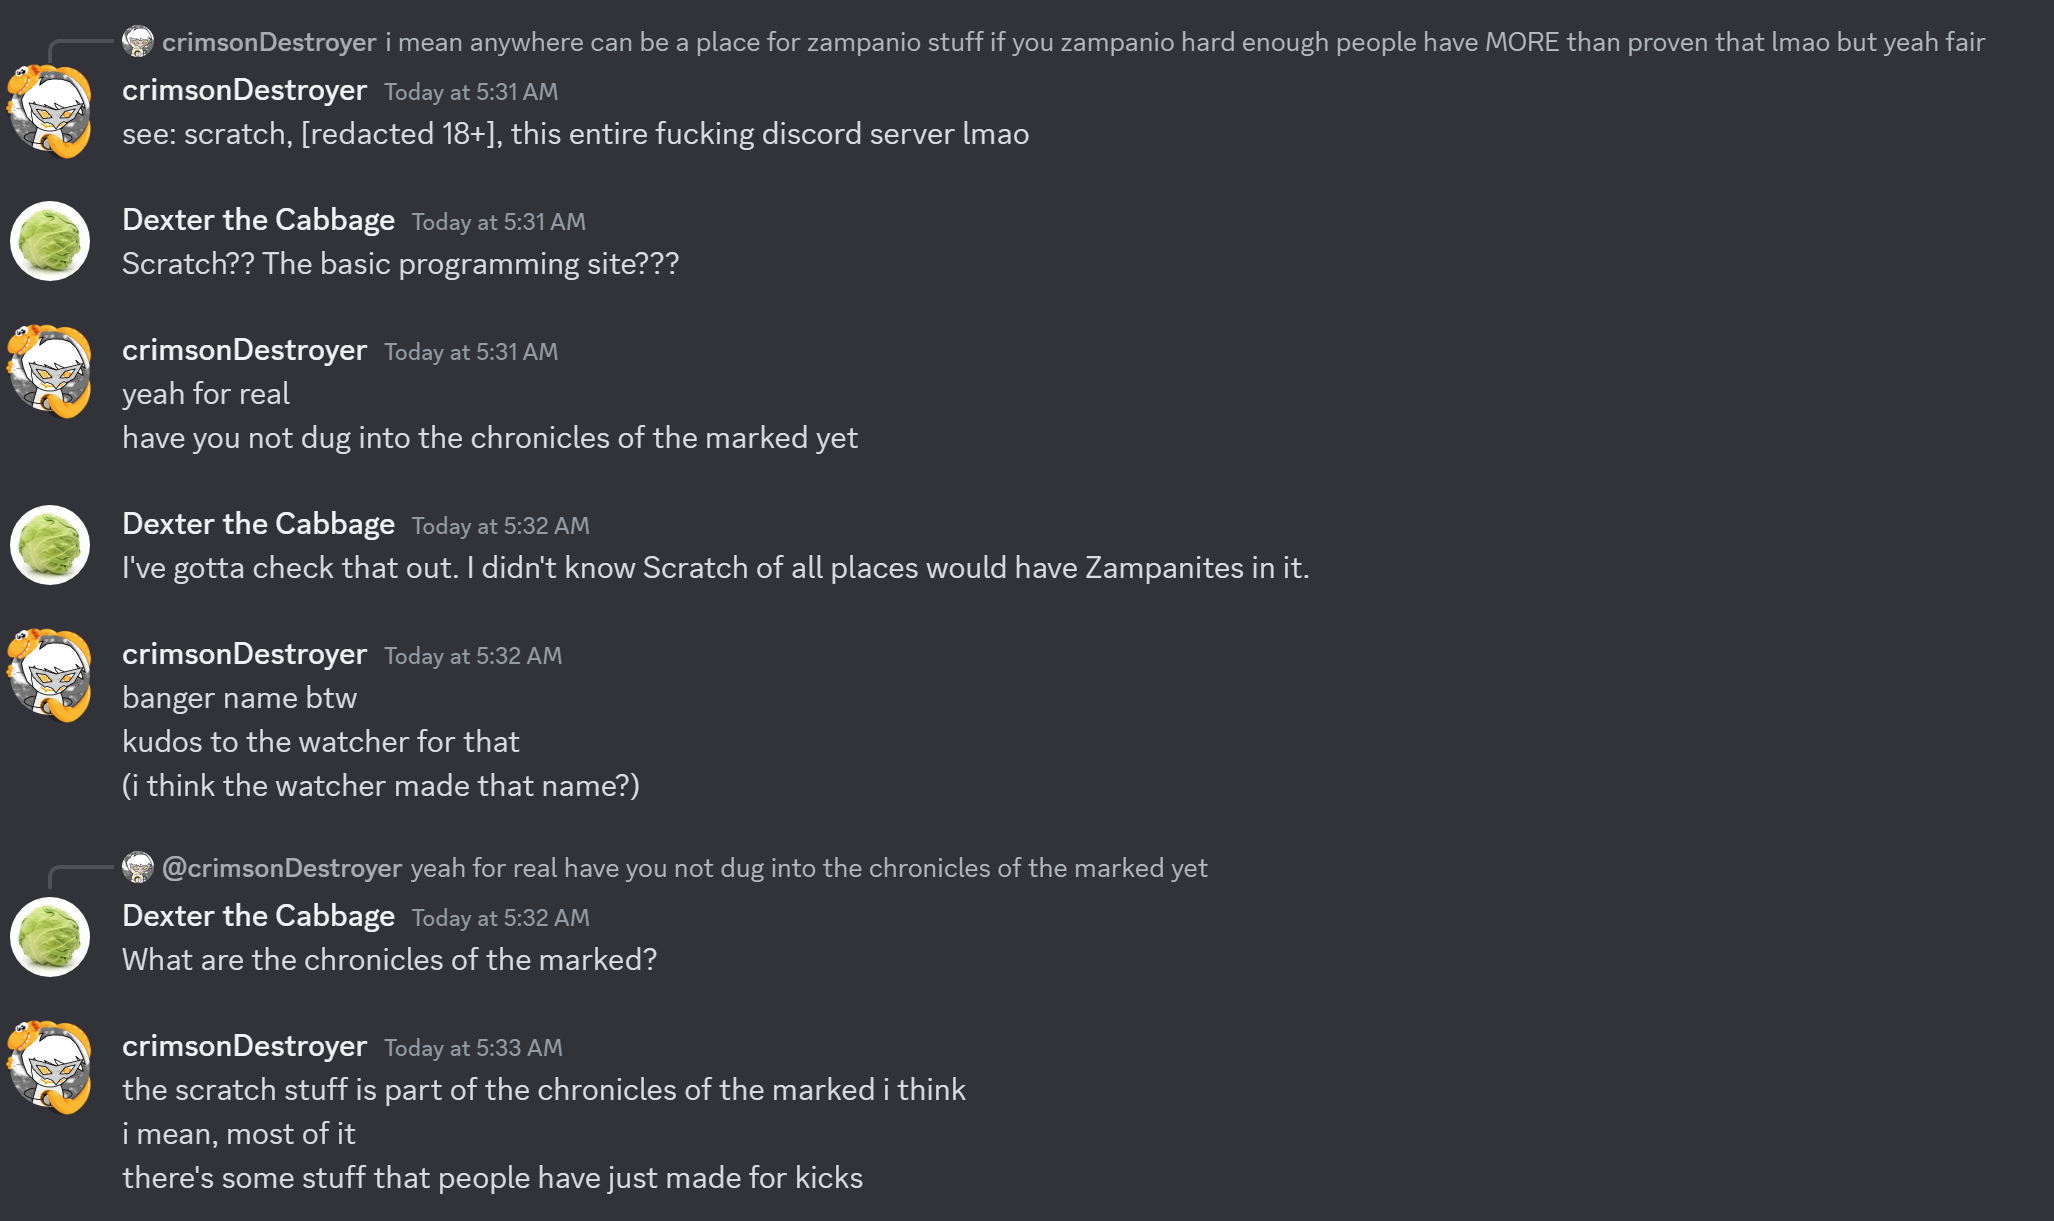The image size is (2054, 1221).
Task: Open profile via crimsonDestroyer username above "see: scratch"
Action: [x=244, y=90]
